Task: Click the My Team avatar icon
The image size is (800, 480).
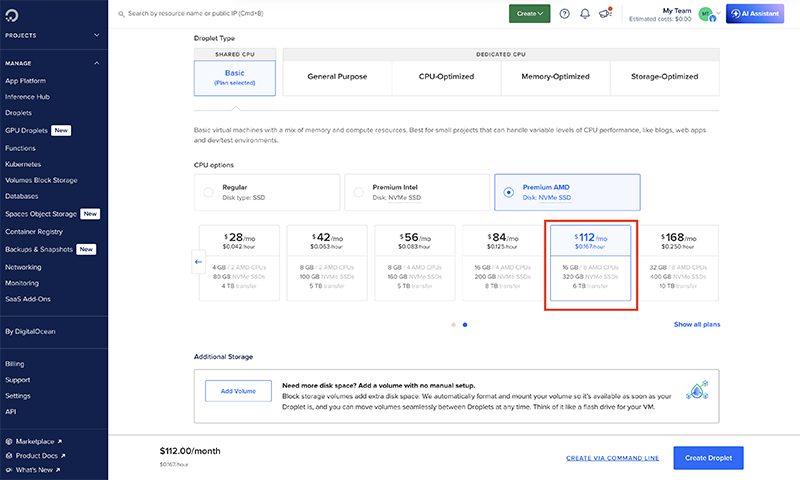Action: (x=706, y=14)
